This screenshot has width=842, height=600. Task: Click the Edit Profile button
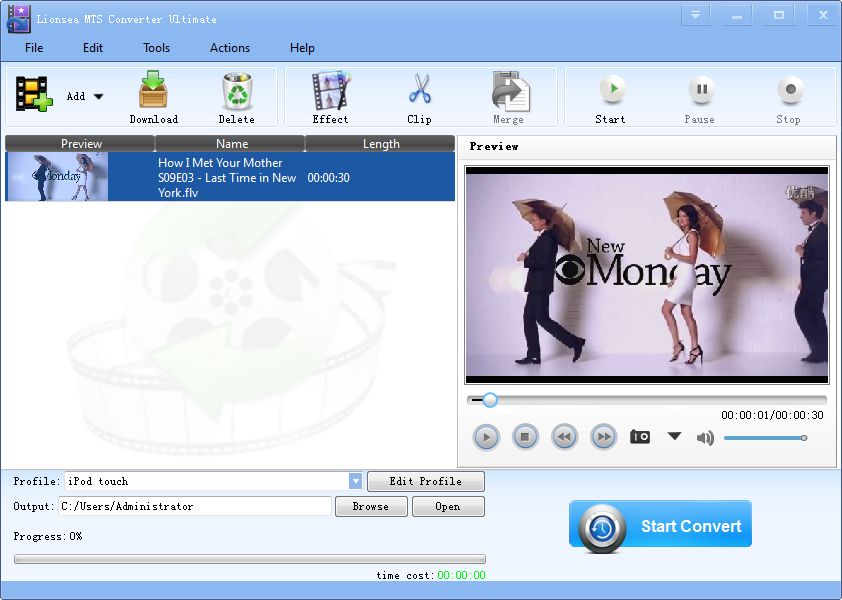pyautogui.click(x=426, y=481)
